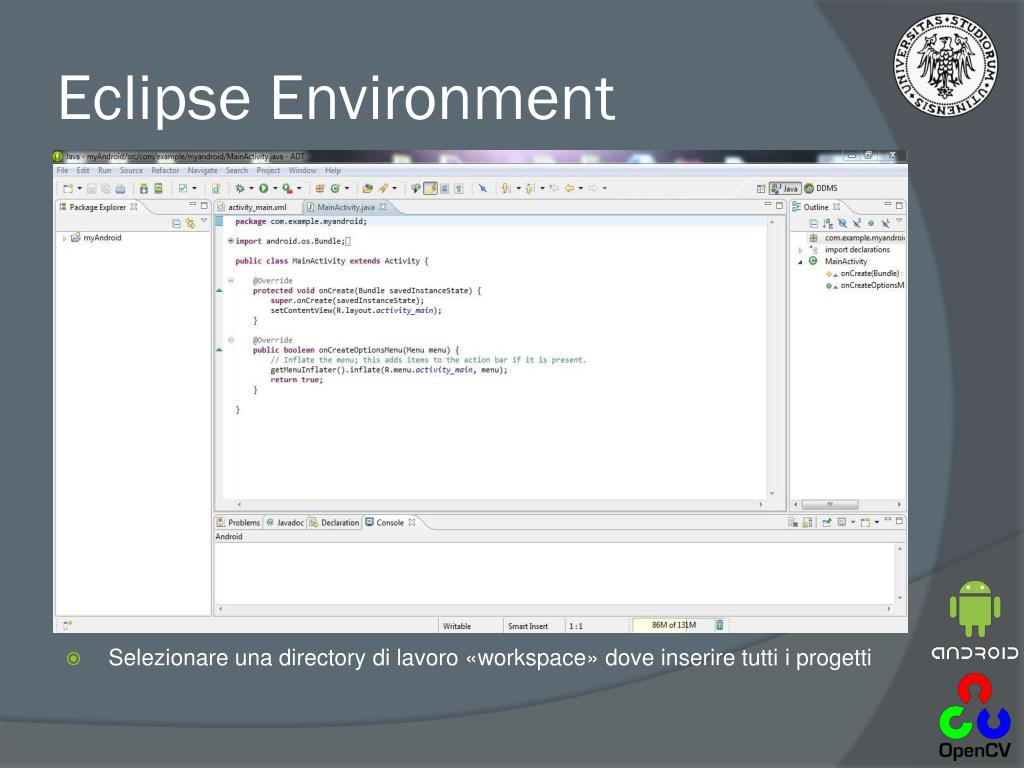Click the Debug bug icon
1024x768 pixels.
tap(240, 189)
